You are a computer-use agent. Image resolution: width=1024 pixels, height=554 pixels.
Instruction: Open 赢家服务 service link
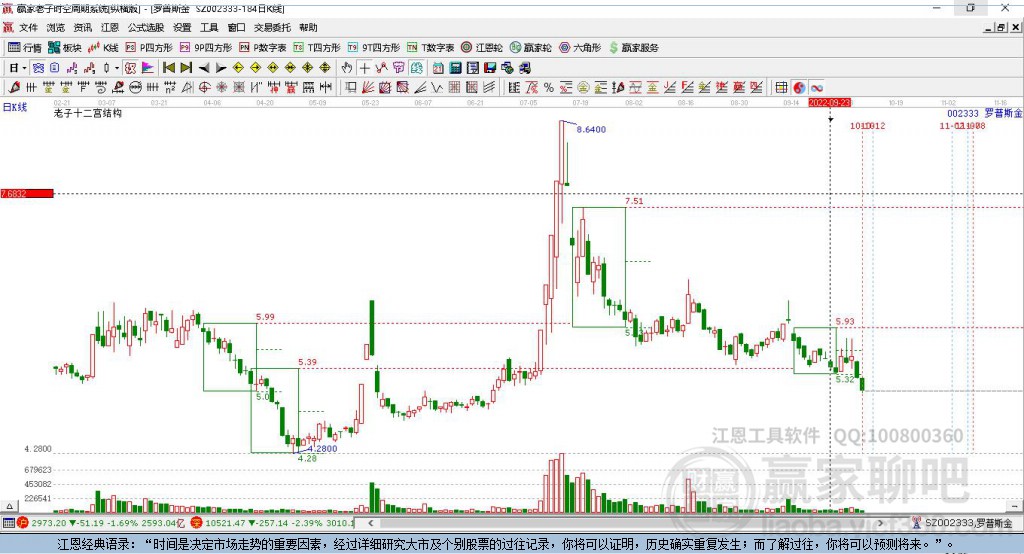click(633, 48)
